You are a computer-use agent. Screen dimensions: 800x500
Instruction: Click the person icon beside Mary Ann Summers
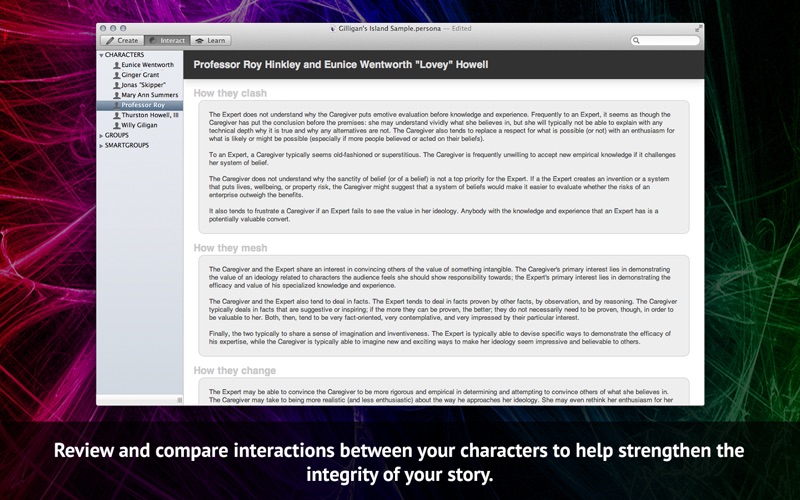(x=117, y=95)
